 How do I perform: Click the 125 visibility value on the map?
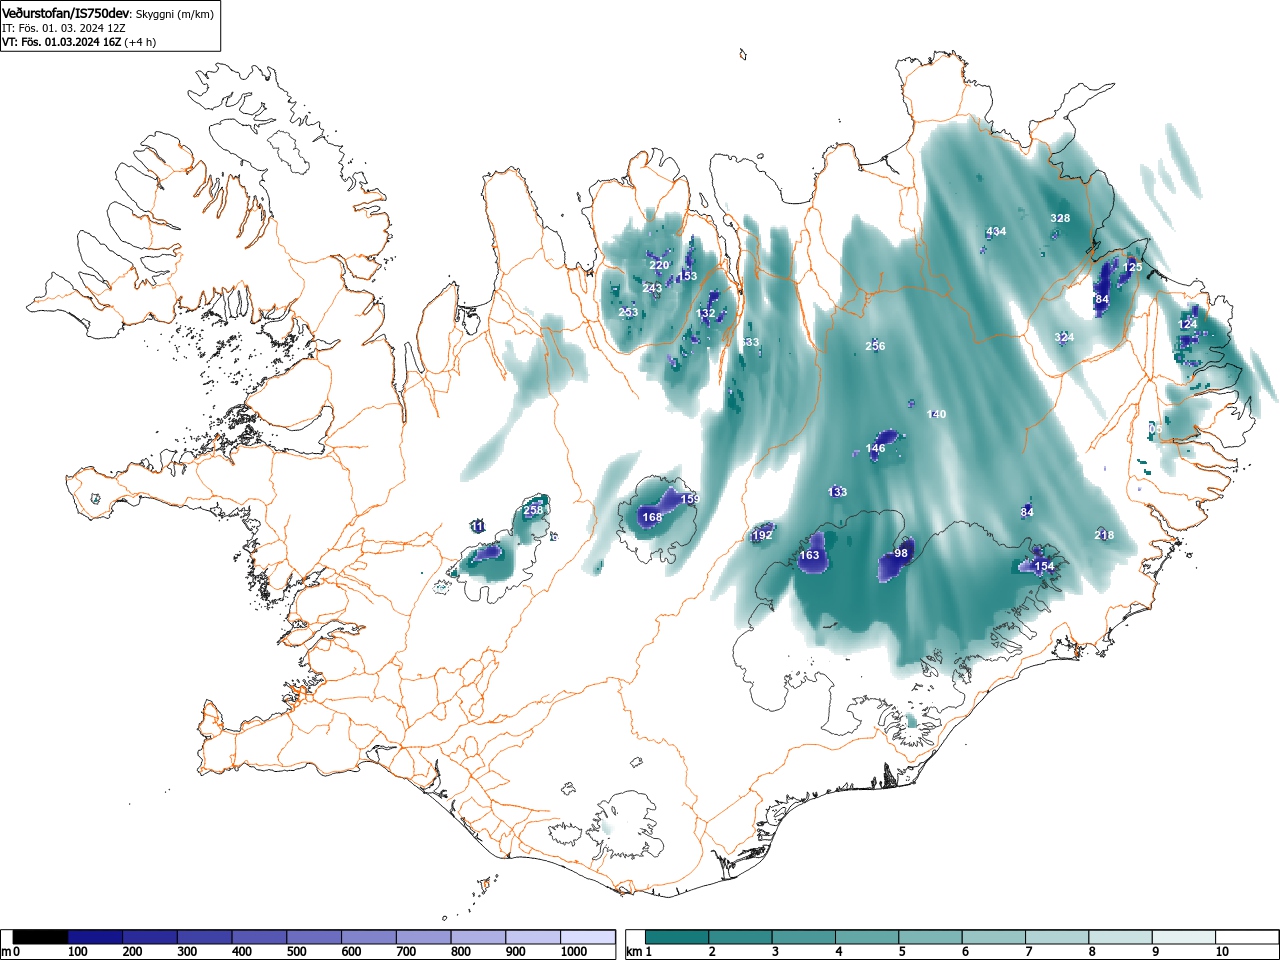[1132, 267]
